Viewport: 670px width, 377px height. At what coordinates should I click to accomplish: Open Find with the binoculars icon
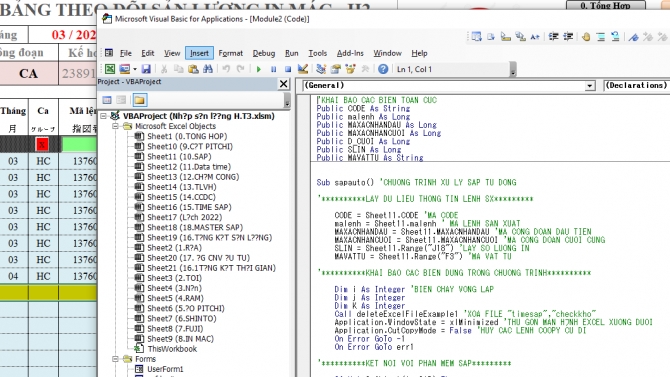pos(208,69)
